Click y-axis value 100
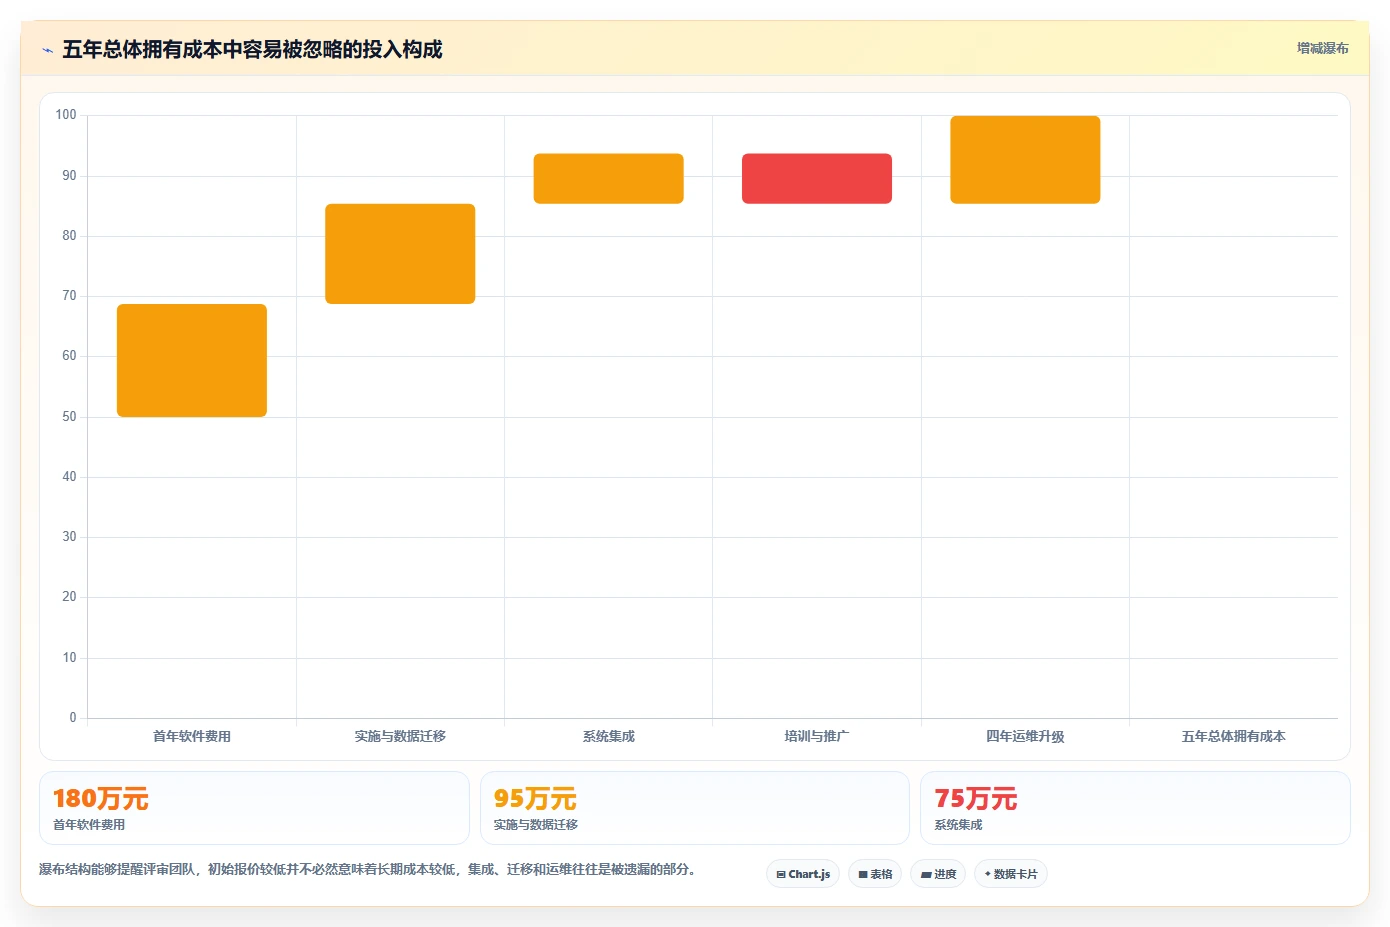 click(x=66, y=115)
